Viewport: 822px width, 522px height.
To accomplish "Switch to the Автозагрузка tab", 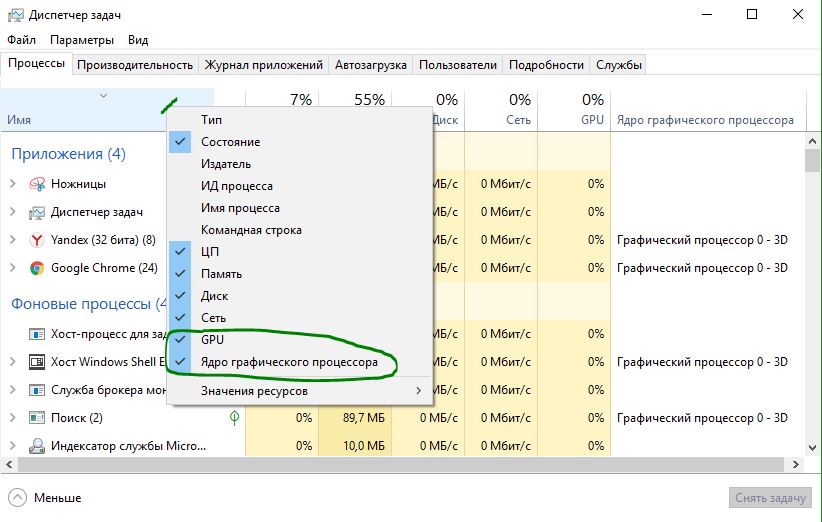I will pyautogui.click(x=371, y=65).
